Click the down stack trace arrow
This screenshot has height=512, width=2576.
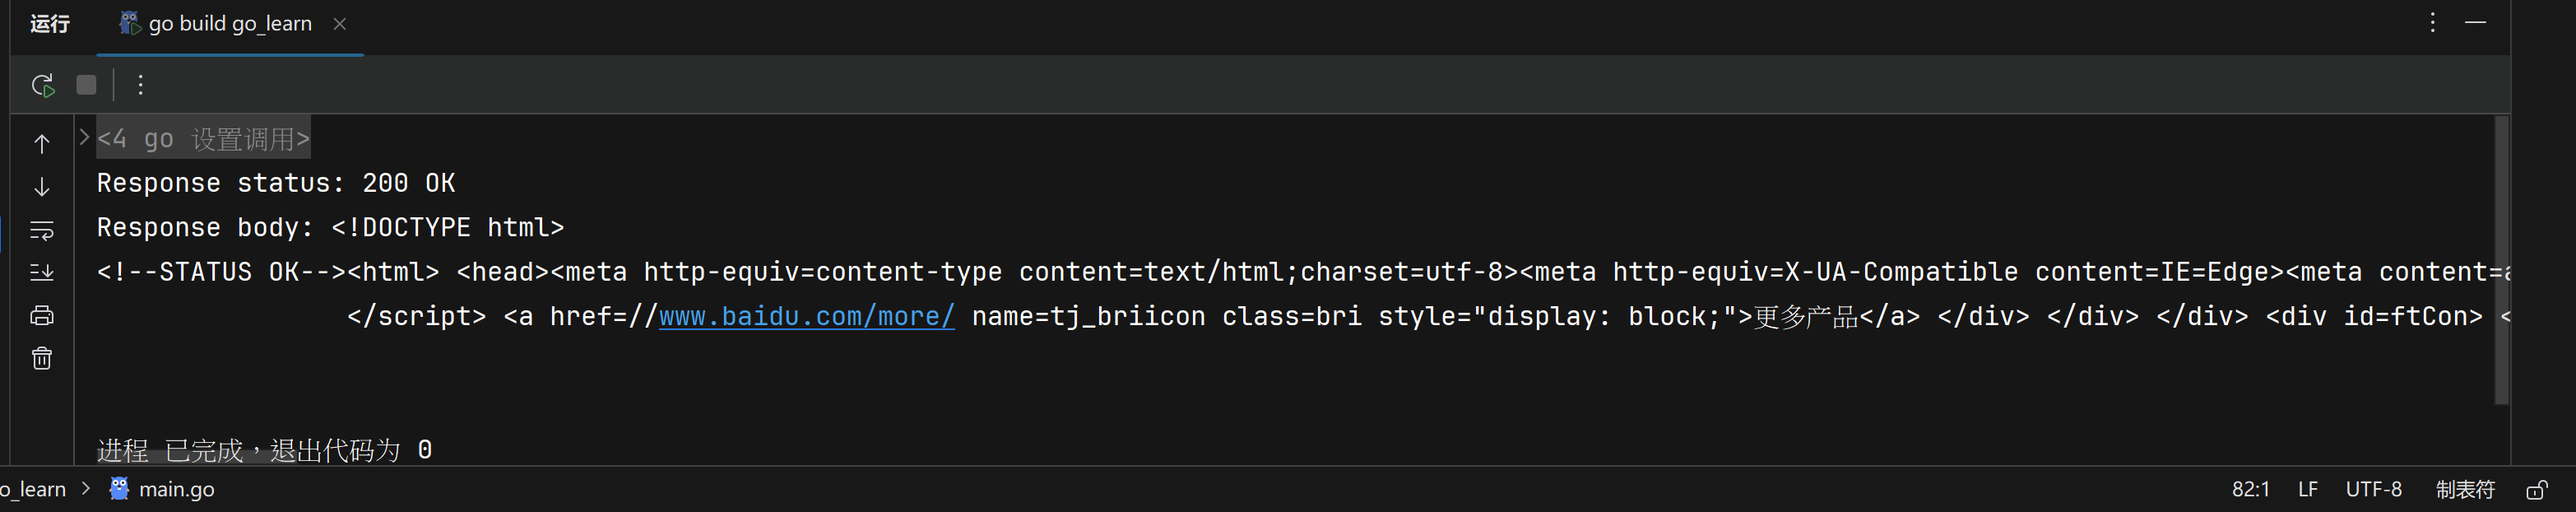point(42,187)
